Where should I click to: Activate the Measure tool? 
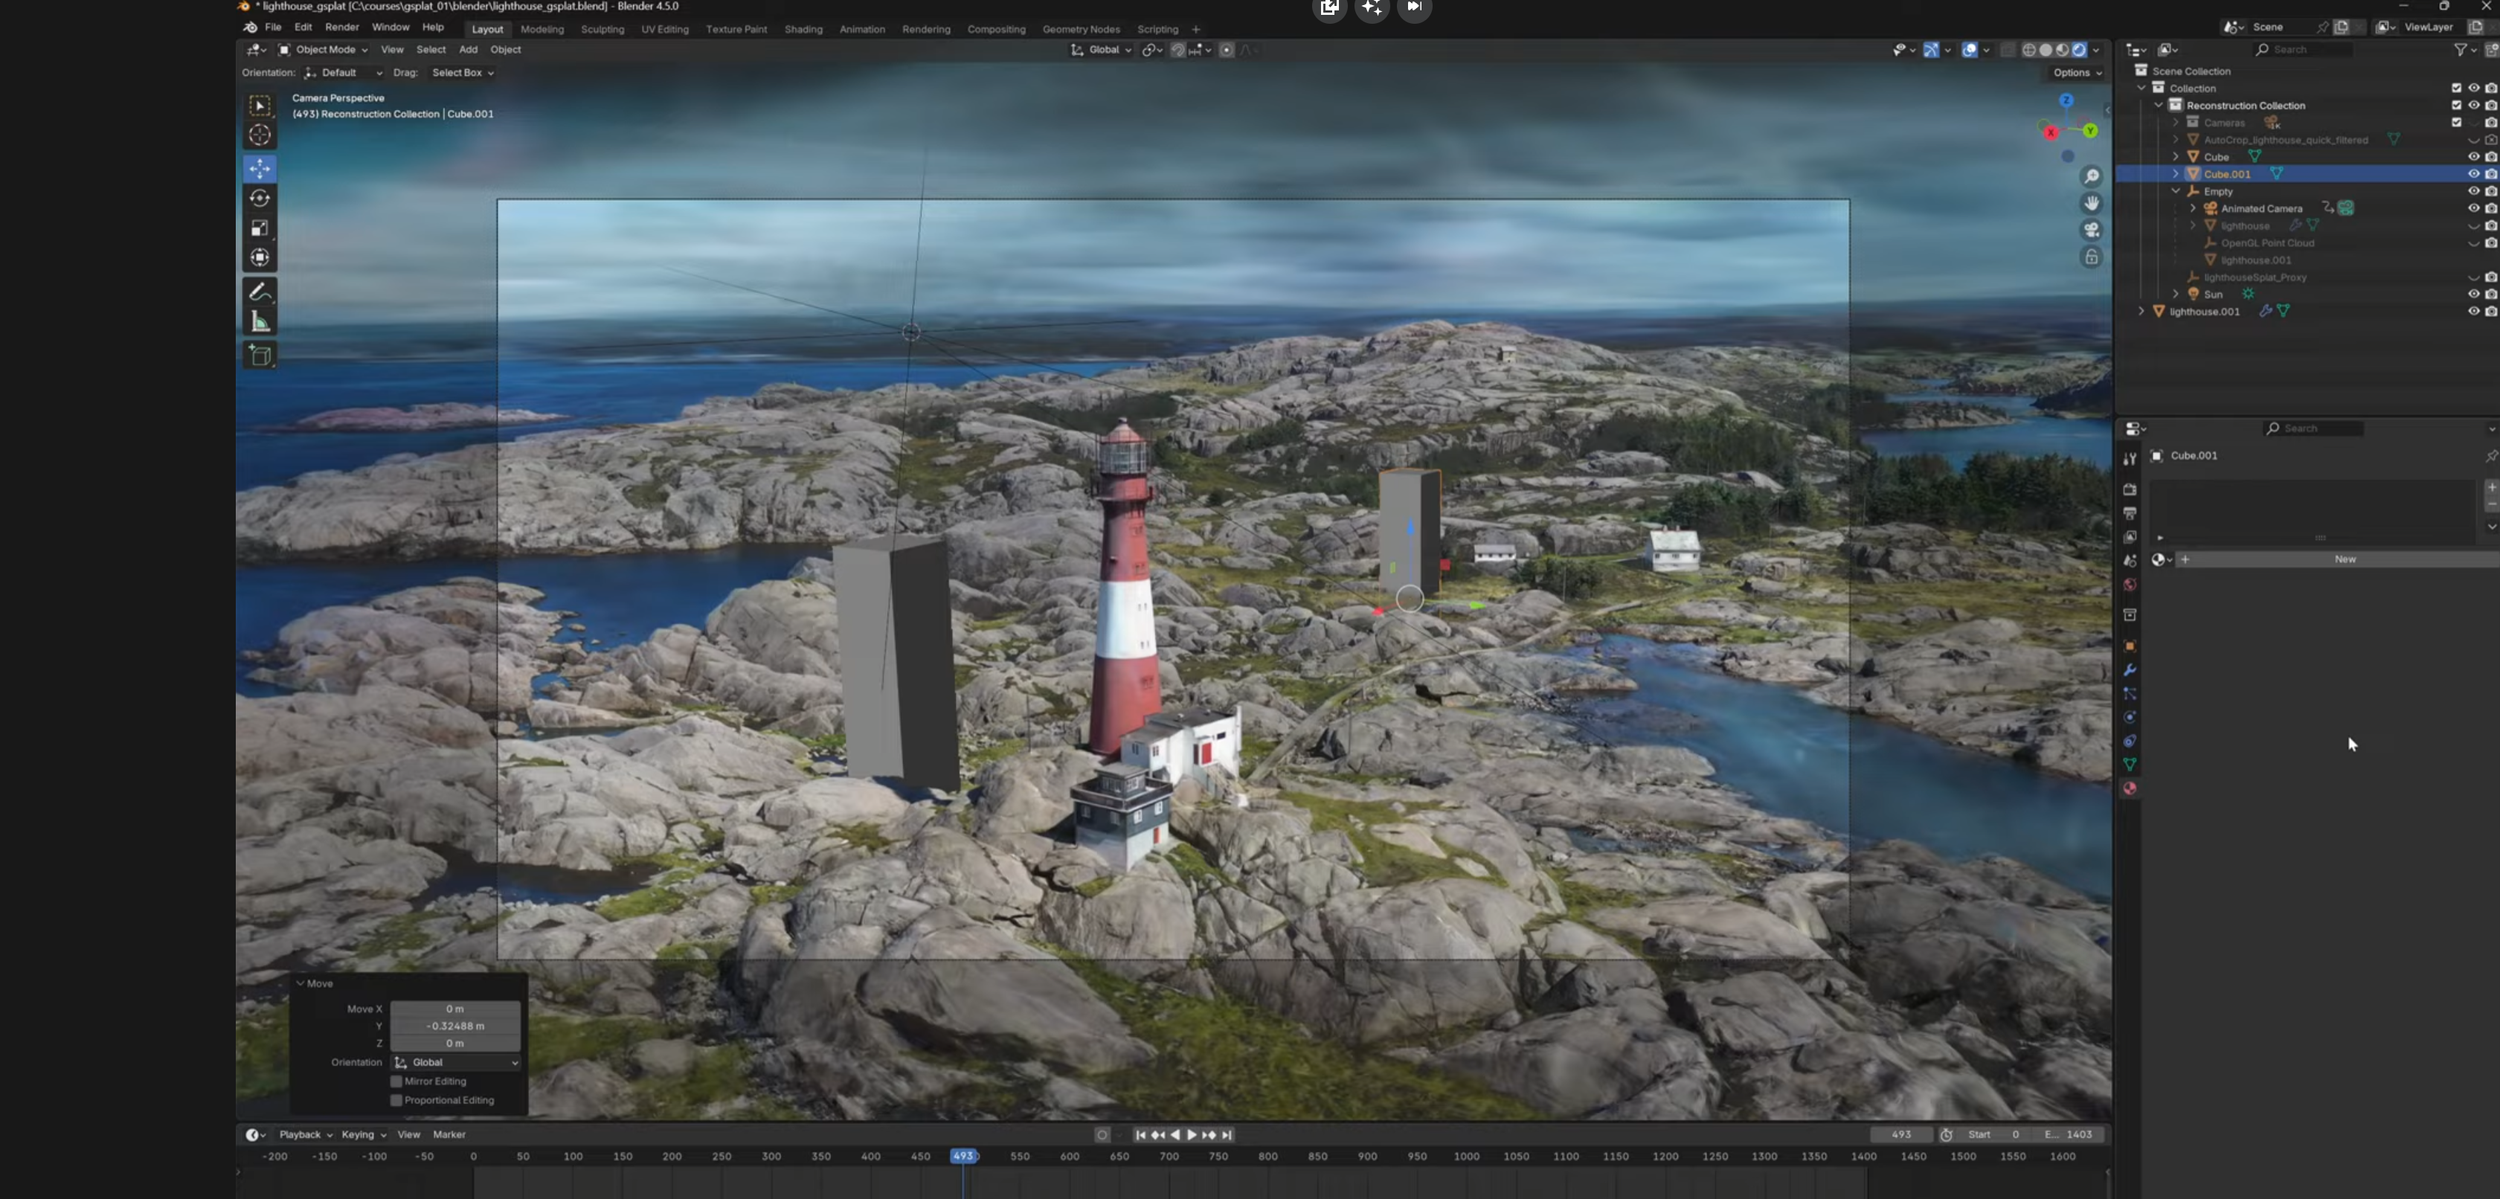click(260, 321)
